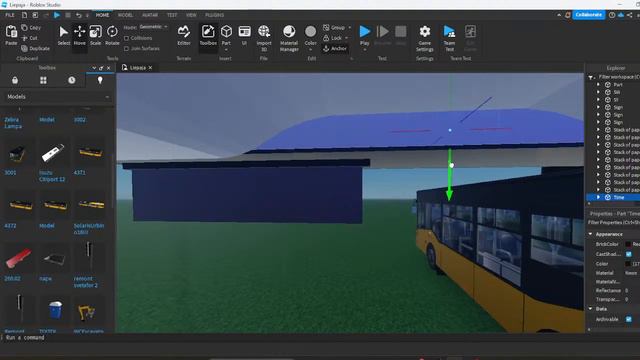Switch to the TEST ribbon tab
This screenshot has width=640, height=360.
[x=172, y=15]
